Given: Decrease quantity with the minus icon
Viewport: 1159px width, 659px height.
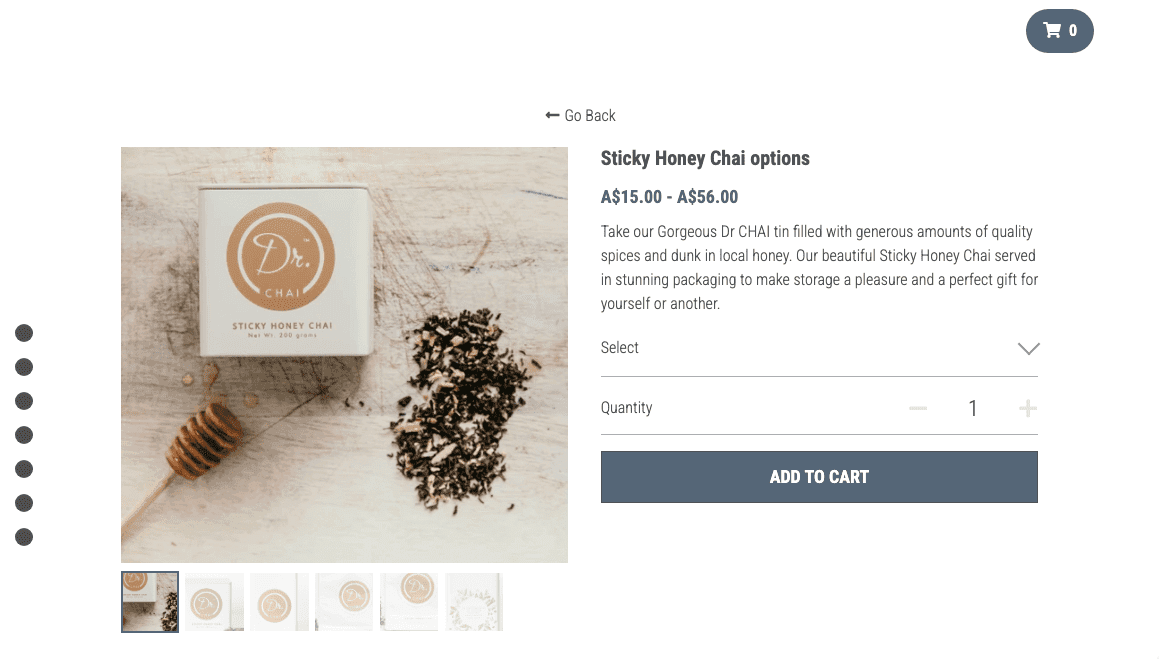Looking at the screenshot, I should click(x=917, y=409).
